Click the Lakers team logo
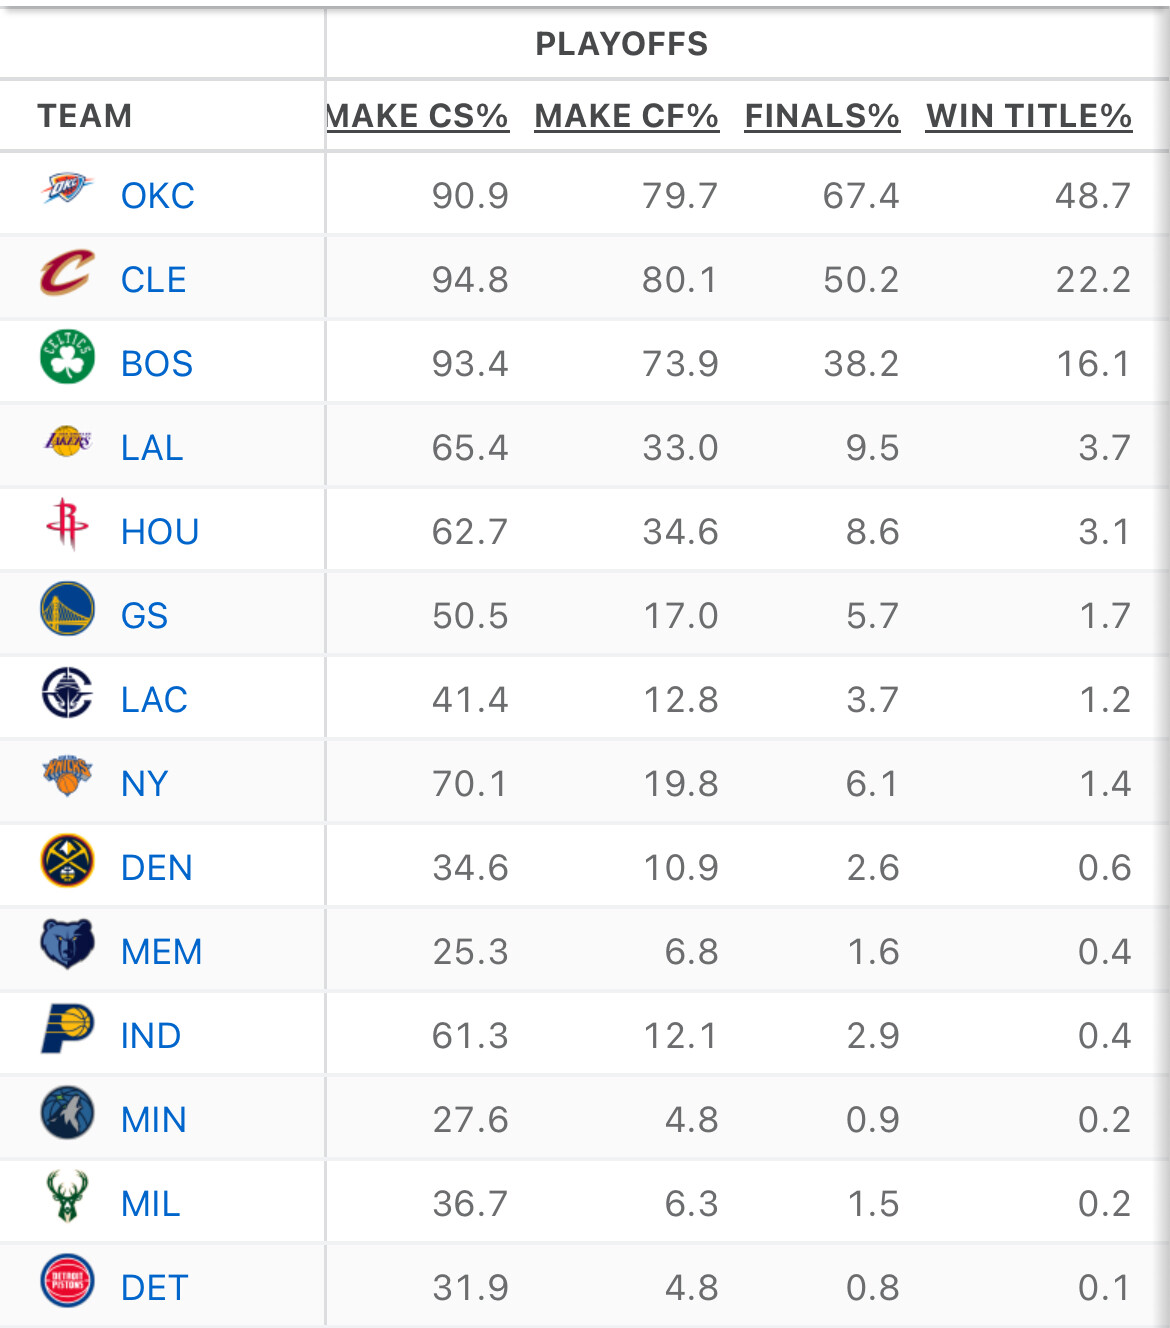 coord(67,441)
